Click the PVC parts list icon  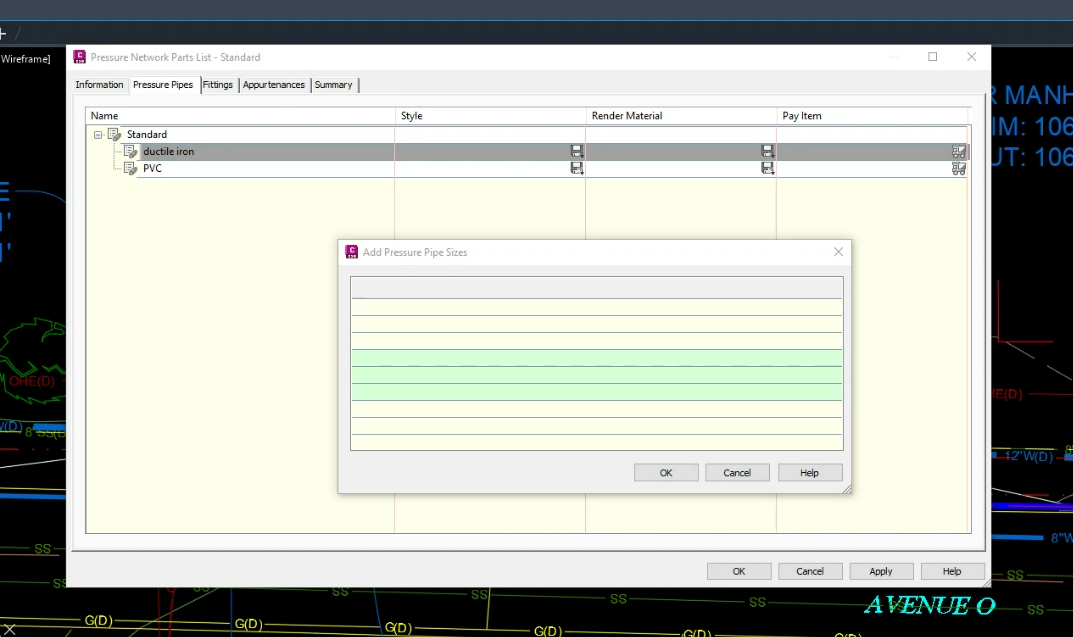point(131,168)
